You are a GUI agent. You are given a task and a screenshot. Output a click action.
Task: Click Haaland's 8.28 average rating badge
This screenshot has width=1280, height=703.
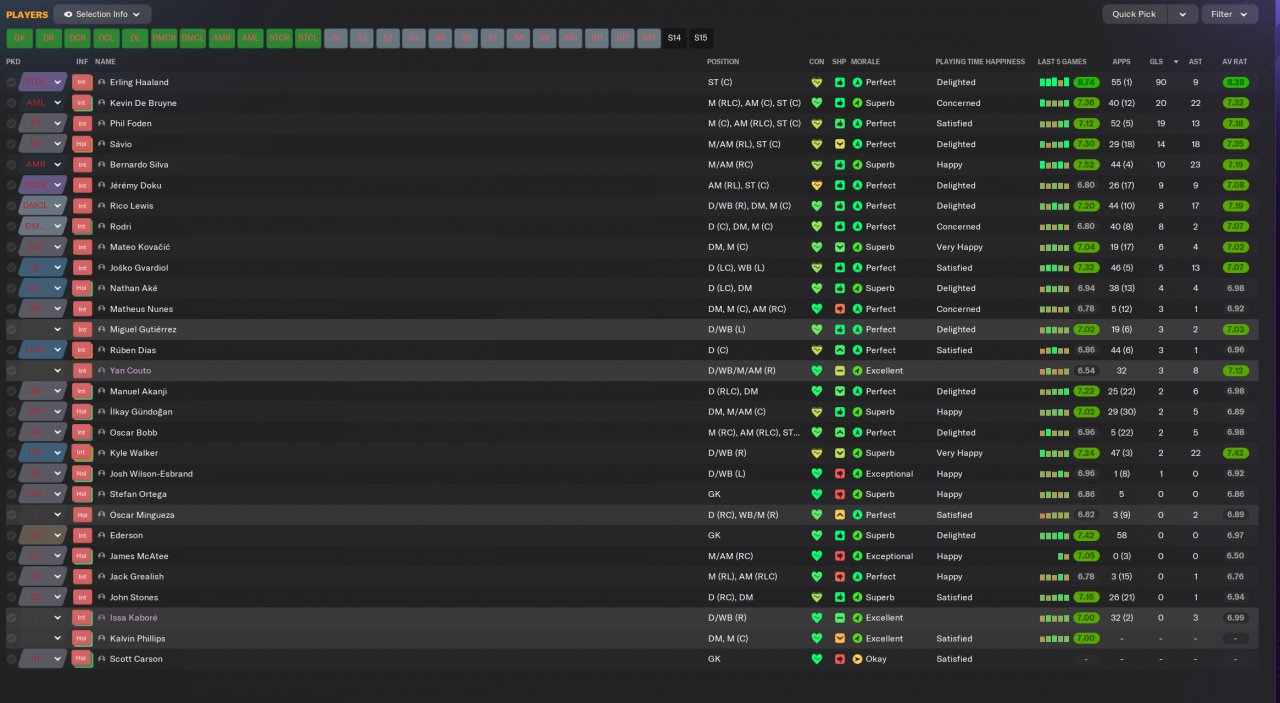[1236, 82]
